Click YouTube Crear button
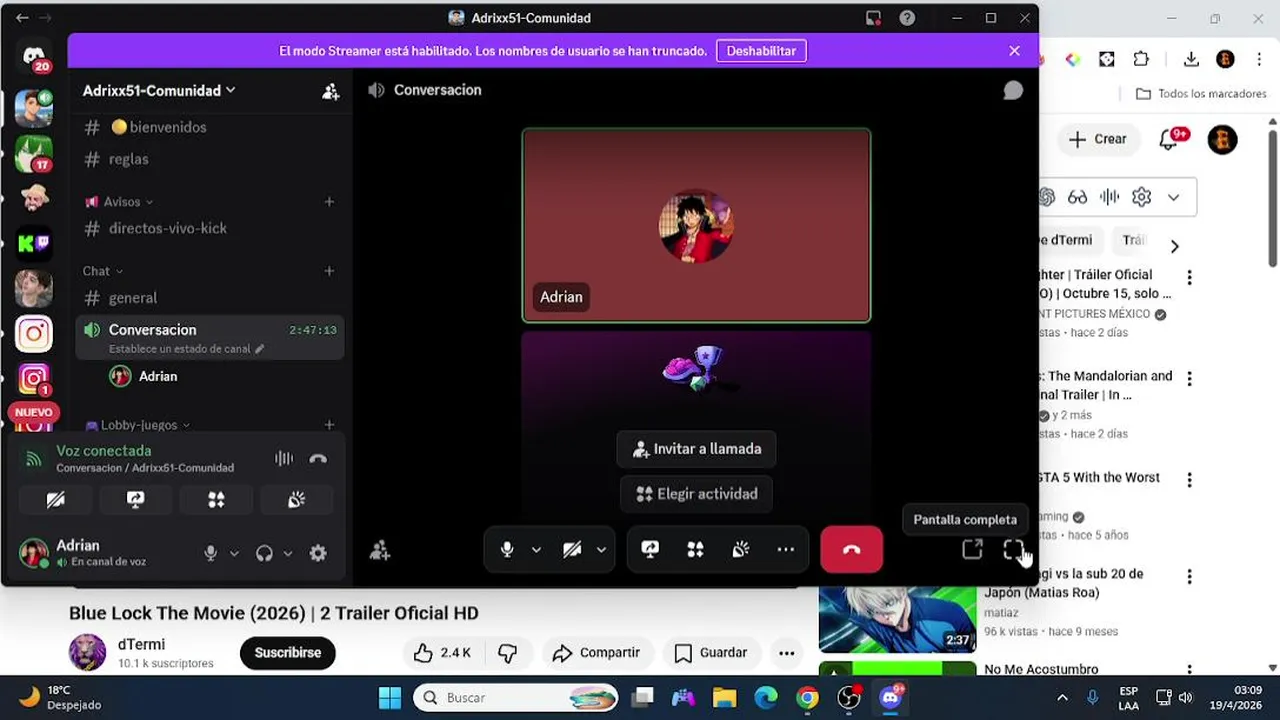 (x=1097, y=140)
